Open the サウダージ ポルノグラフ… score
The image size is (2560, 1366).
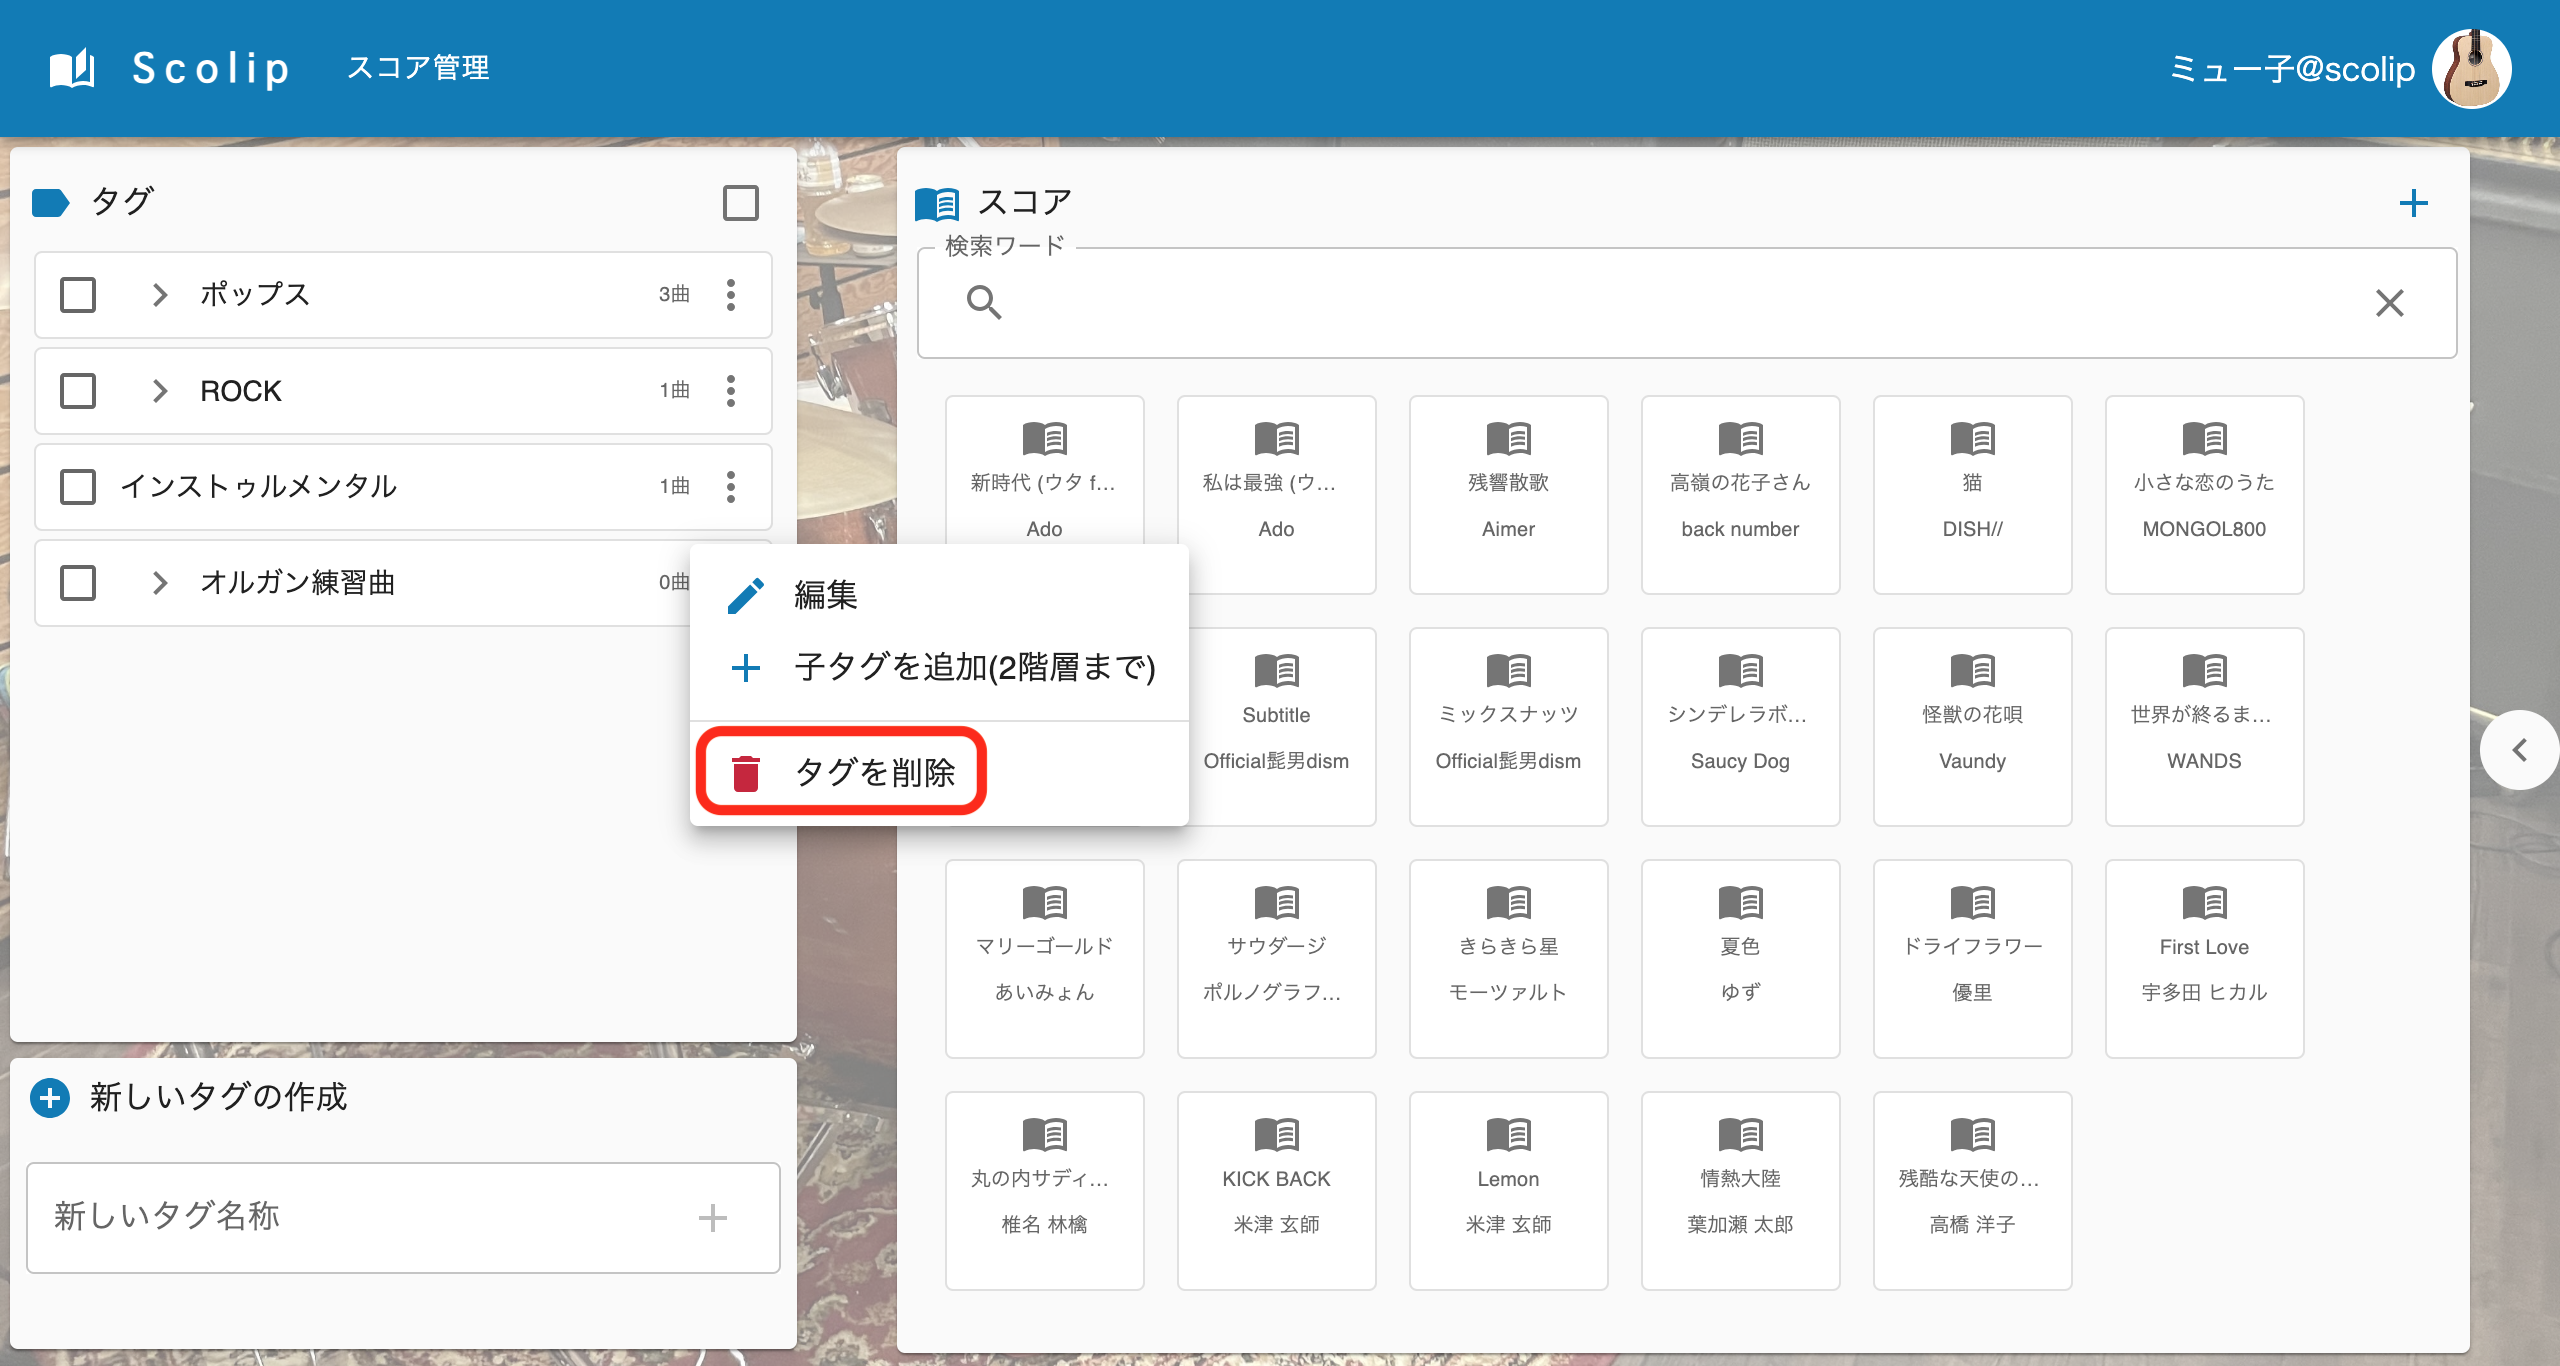[x=1276, y=958]
